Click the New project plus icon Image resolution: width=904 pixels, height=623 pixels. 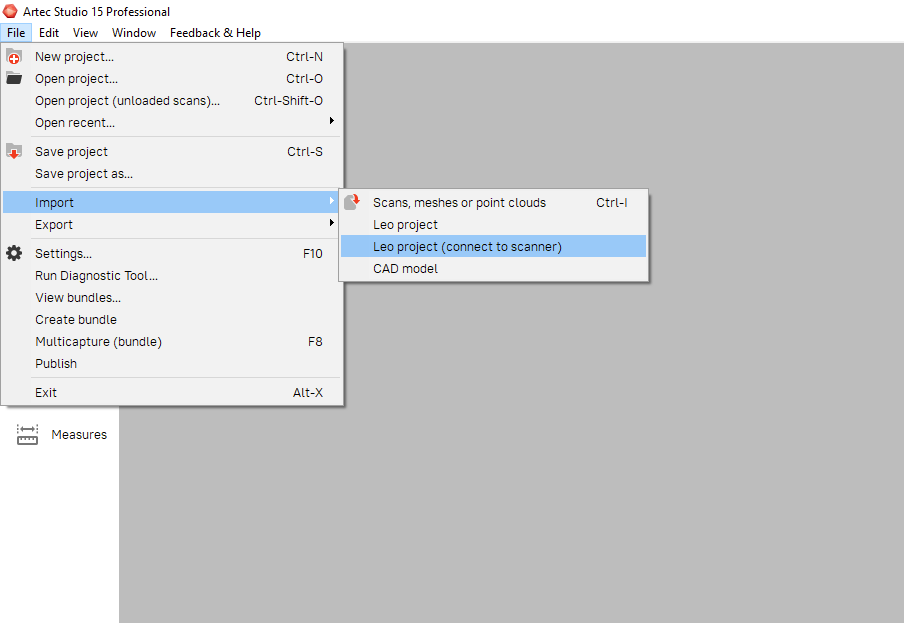[14, 56]
